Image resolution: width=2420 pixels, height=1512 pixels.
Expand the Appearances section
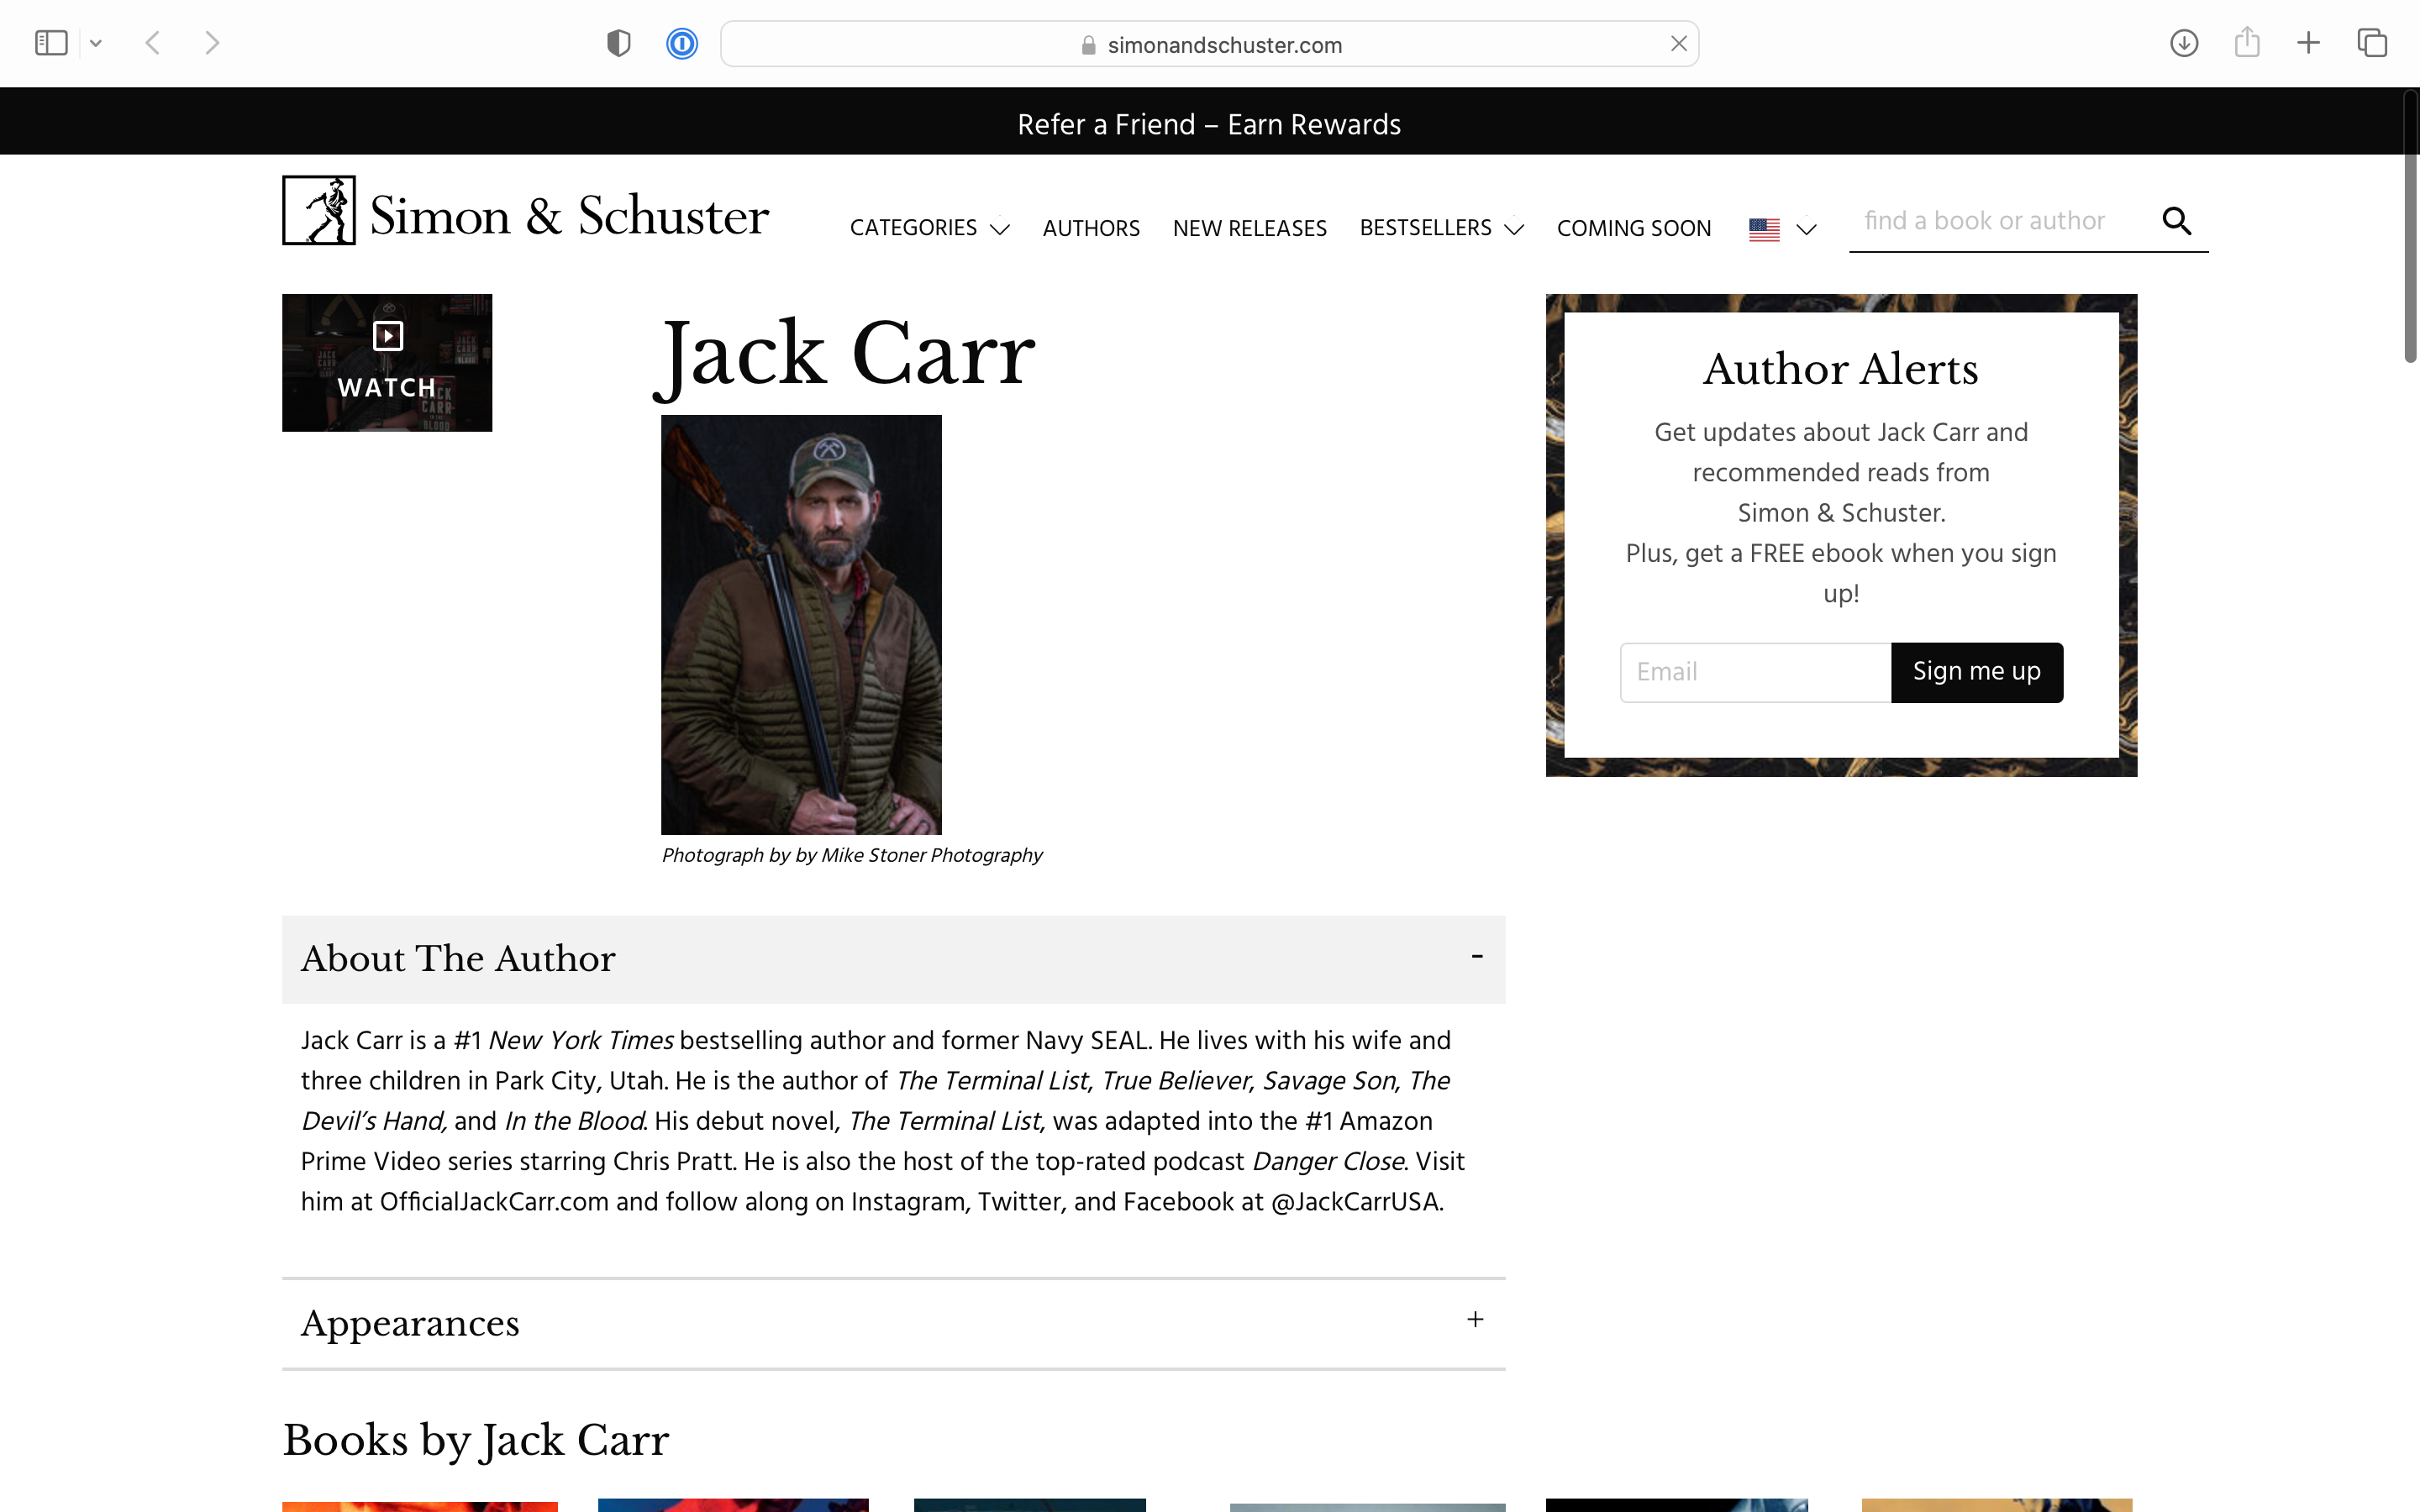893,1323
